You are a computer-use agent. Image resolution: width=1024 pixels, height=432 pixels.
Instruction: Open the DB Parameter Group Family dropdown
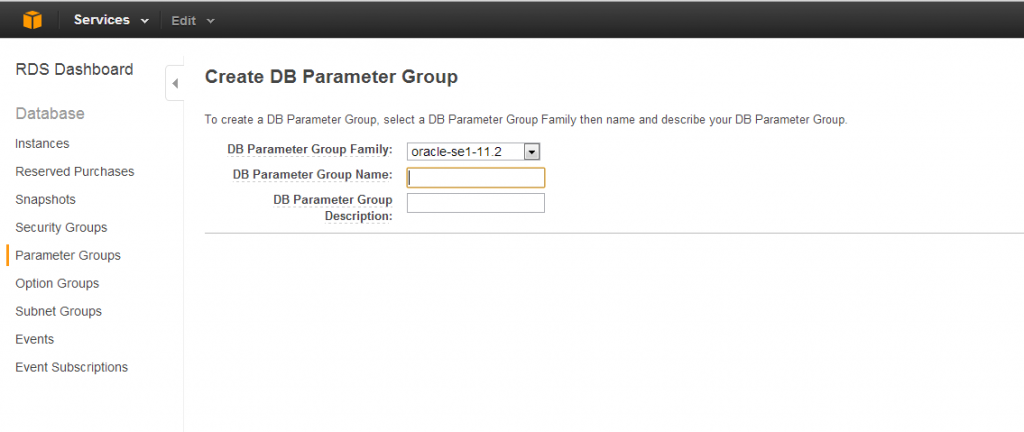tap(473, 152)
